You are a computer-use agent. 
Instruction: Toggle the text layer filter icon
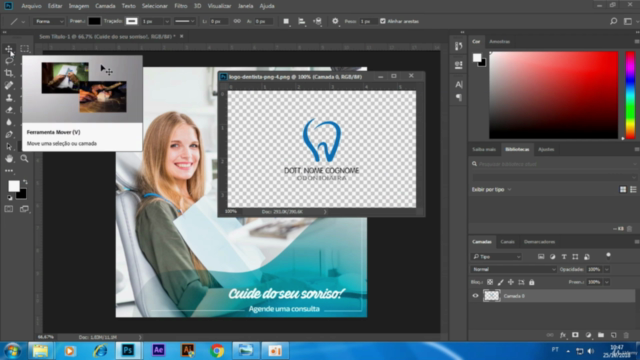pos(564,257)
